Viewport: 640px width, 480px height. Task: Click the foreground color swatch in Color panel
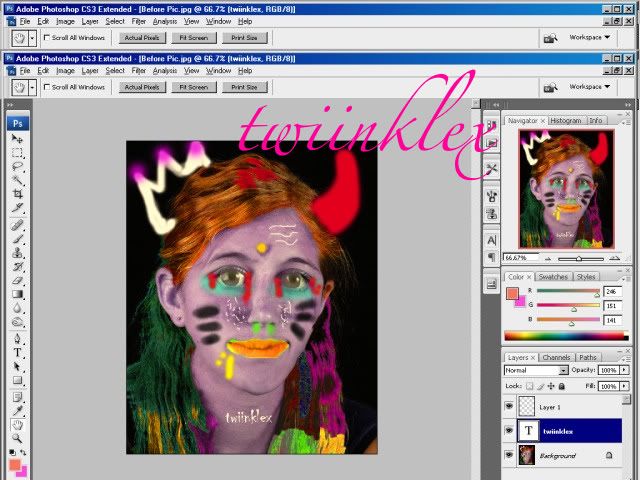pos(512,294)
